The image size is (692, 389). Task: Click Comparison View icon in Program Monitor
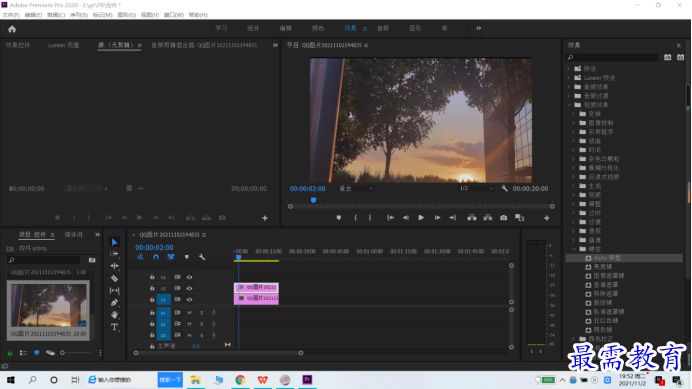coord(519,218)
